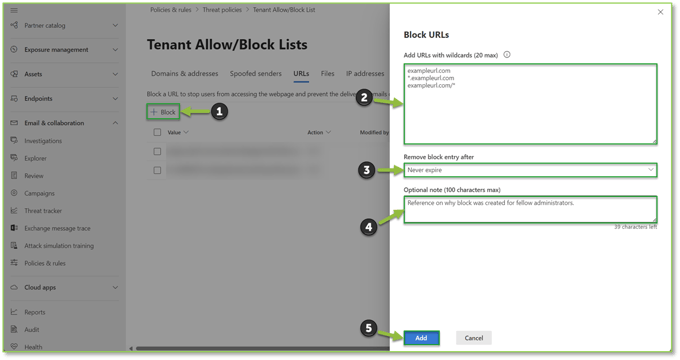Close the Block URLs panel with X
The width and height of the screenshot is (680, 360).
[660, 12]
